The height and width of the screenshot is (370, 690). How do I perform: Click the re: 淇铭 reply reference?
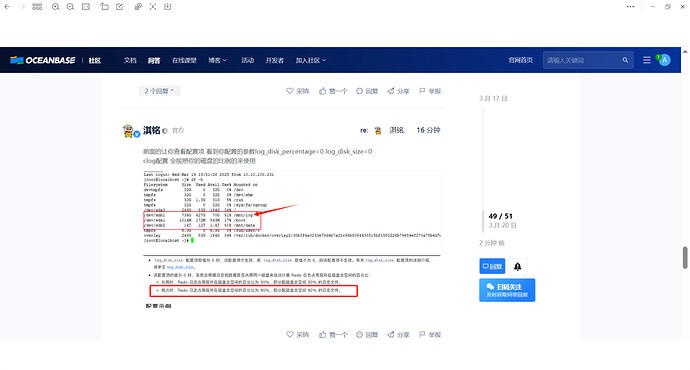tap(382, 130)
